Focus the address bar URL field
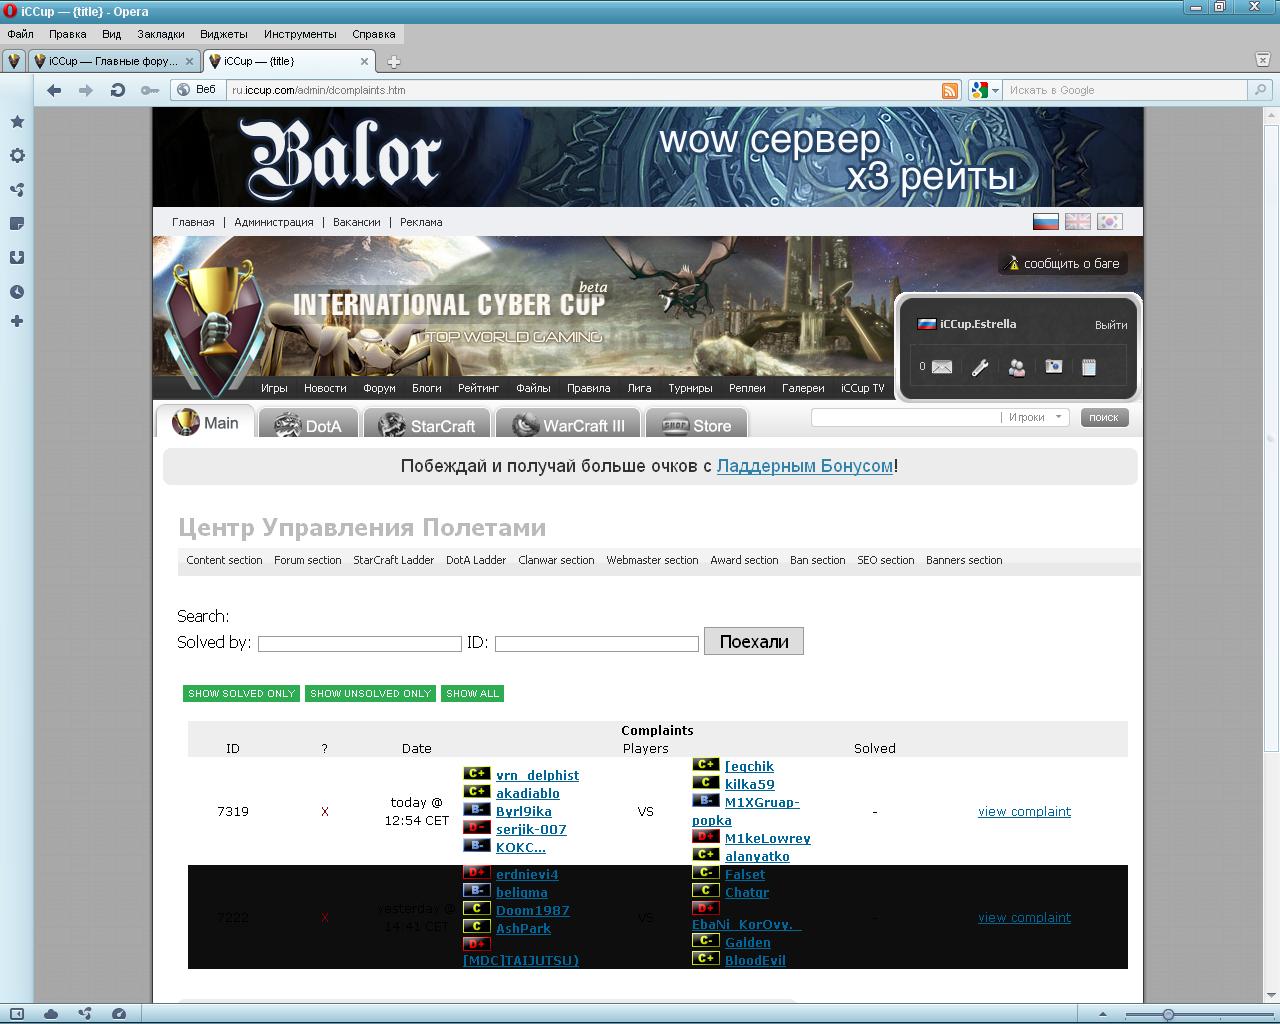 585,90
